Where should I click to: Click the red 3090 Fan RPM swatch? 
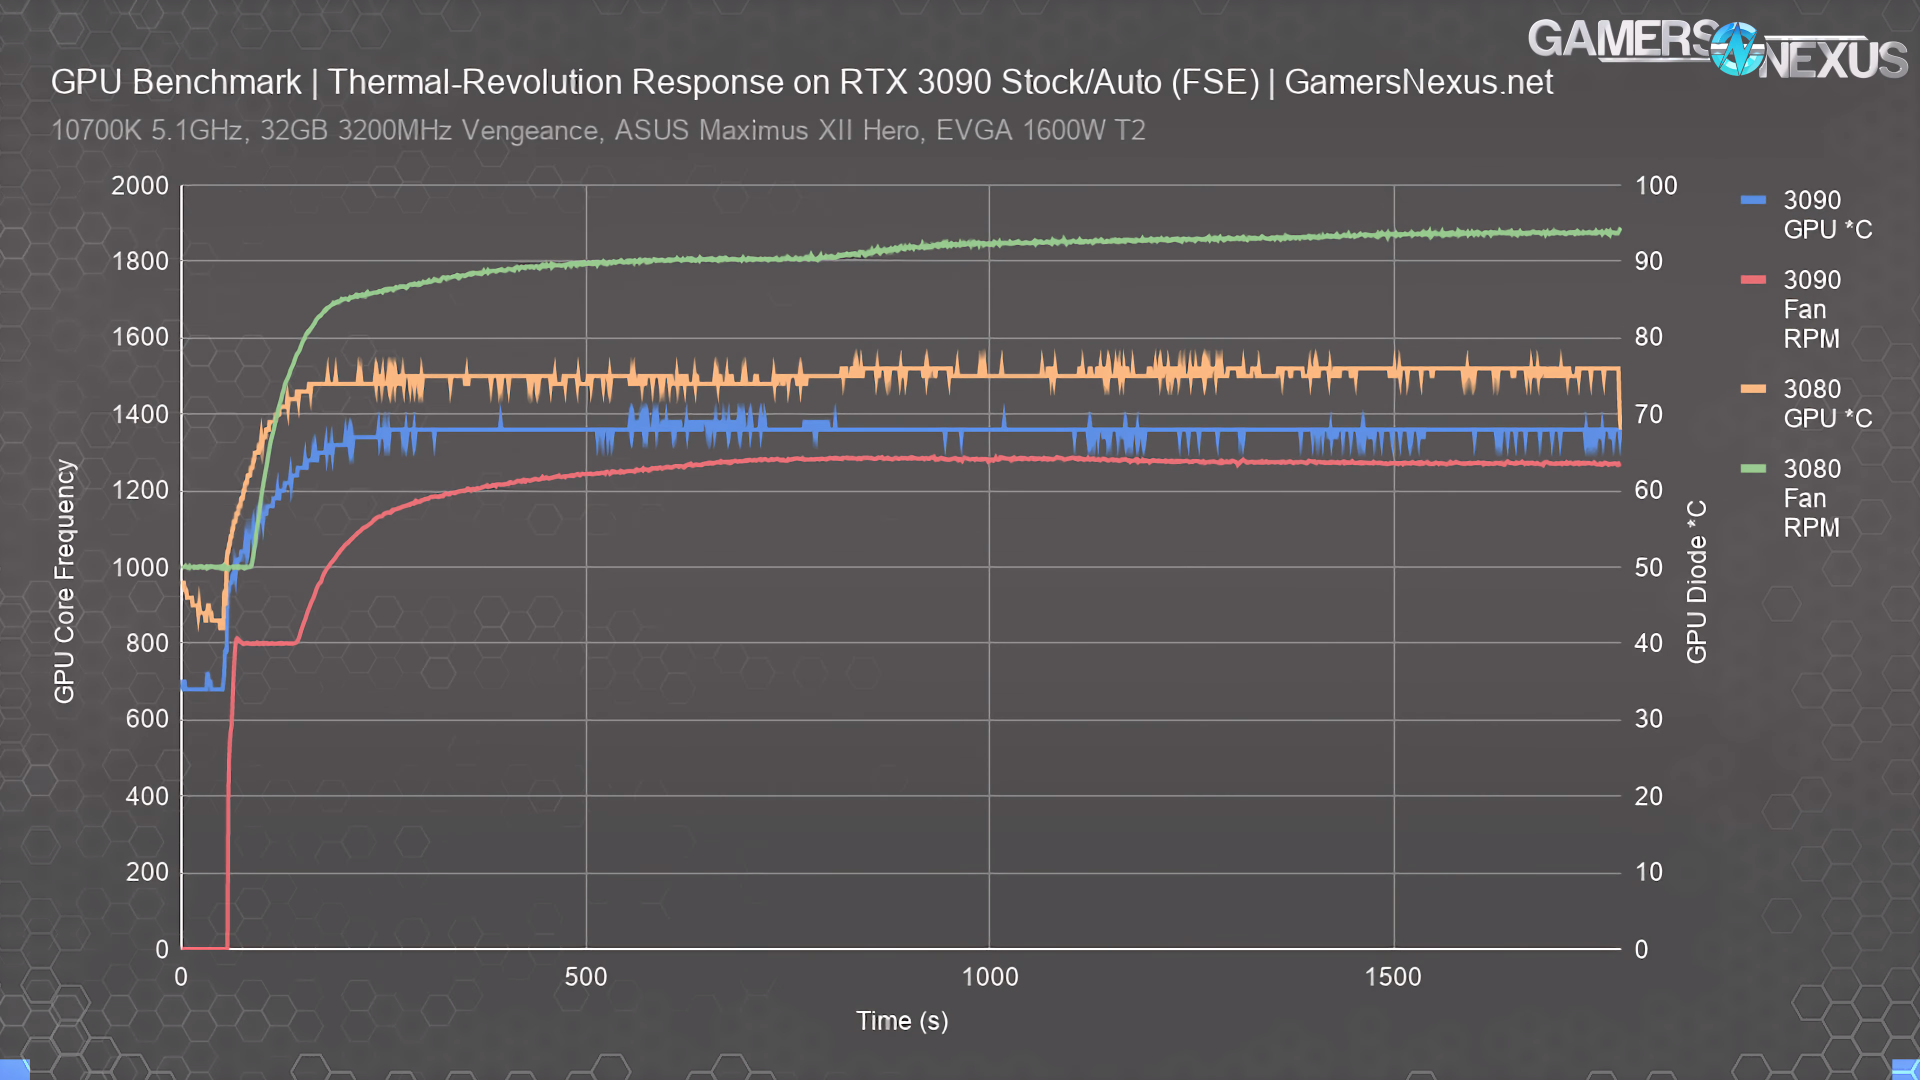(1753, 280)
